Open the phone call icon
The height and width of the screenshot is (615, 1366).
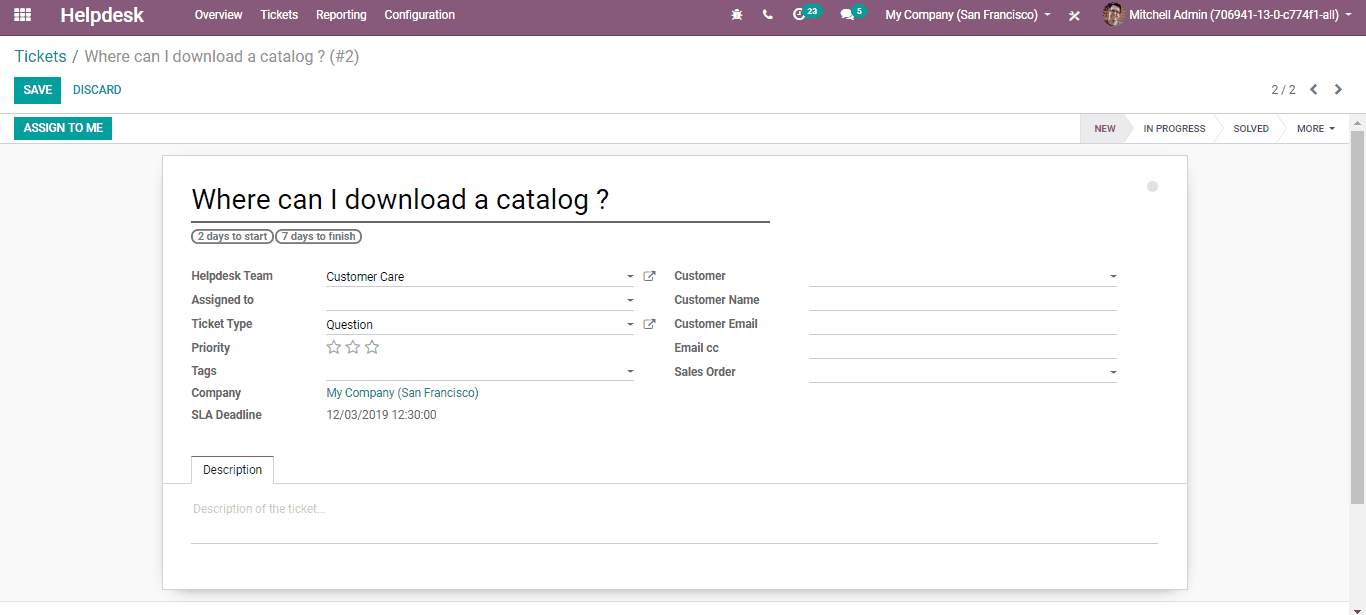768,15
